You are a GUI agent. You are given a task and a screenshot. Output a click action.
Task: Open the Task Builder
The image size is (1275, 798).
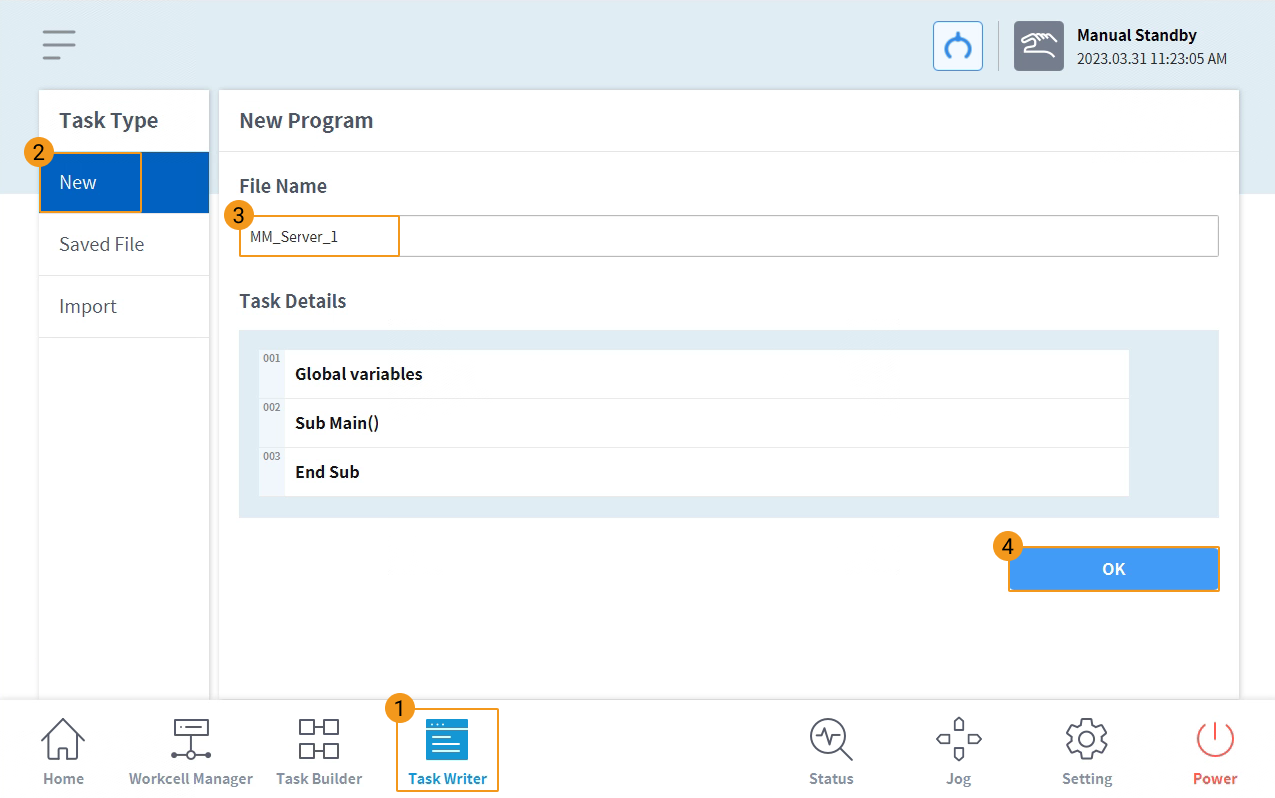pos(319,751)
